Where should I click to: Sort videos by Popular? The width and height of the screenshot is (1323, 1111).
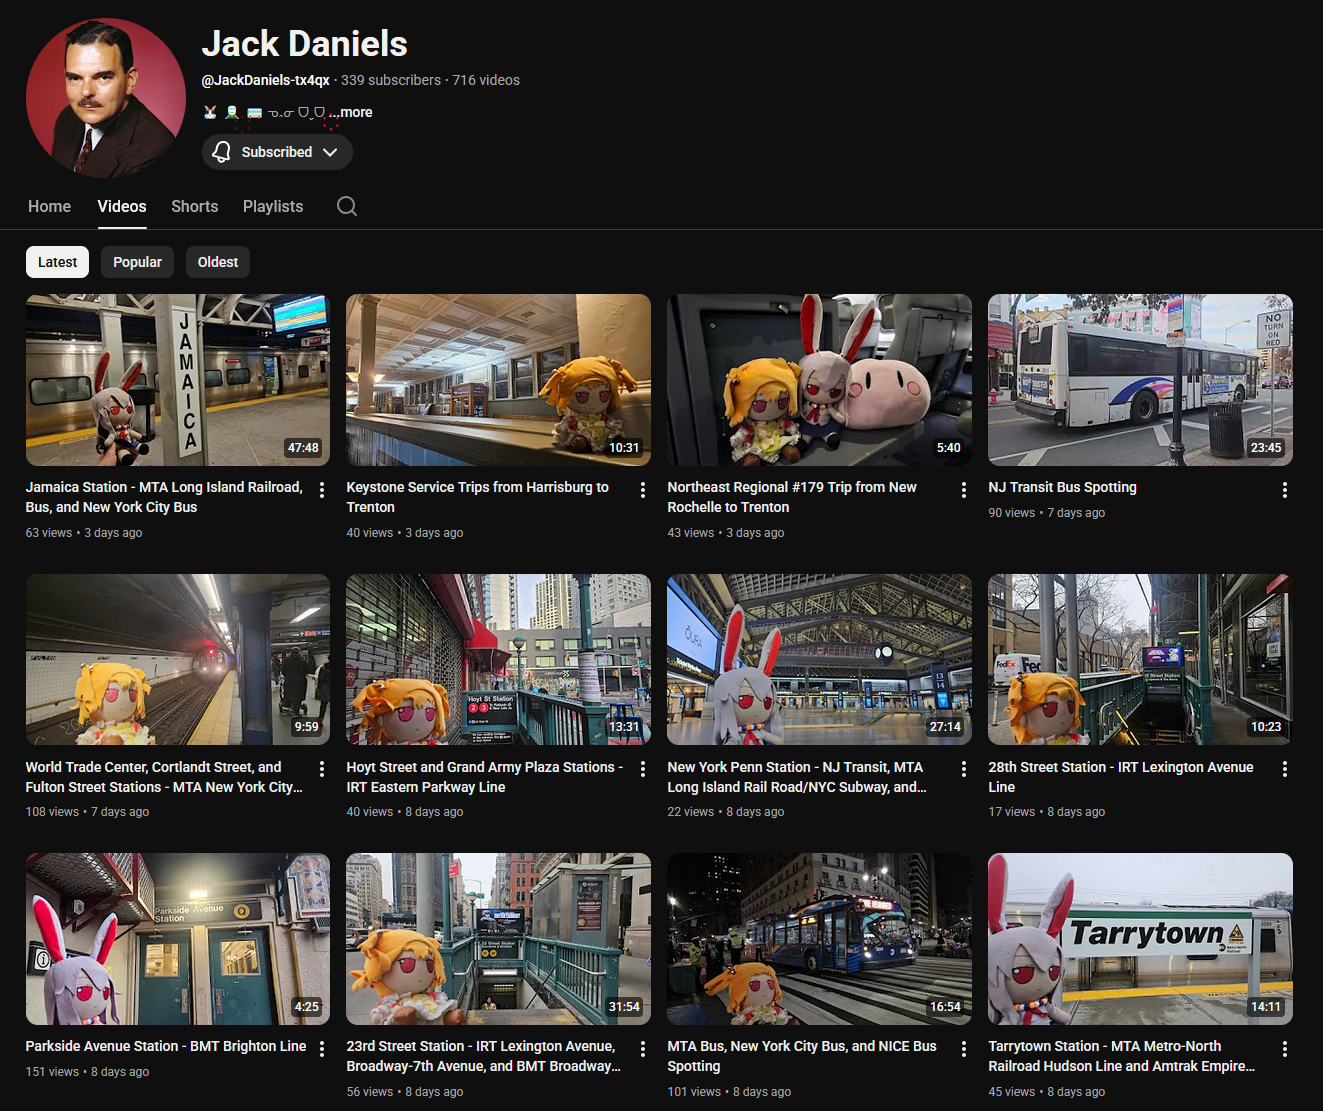[x=137, y=262]
